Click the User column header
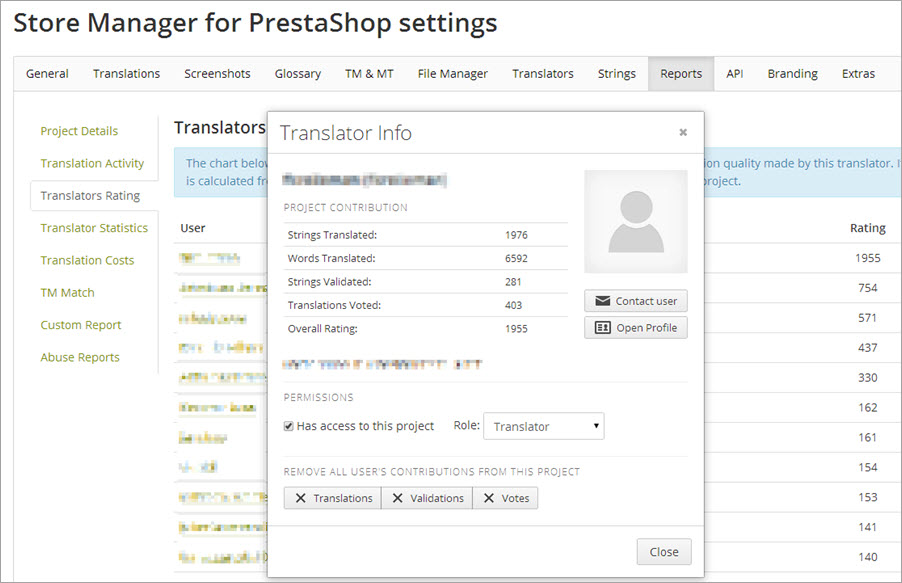Screen dimensions: 902x583 coord(193,228)
